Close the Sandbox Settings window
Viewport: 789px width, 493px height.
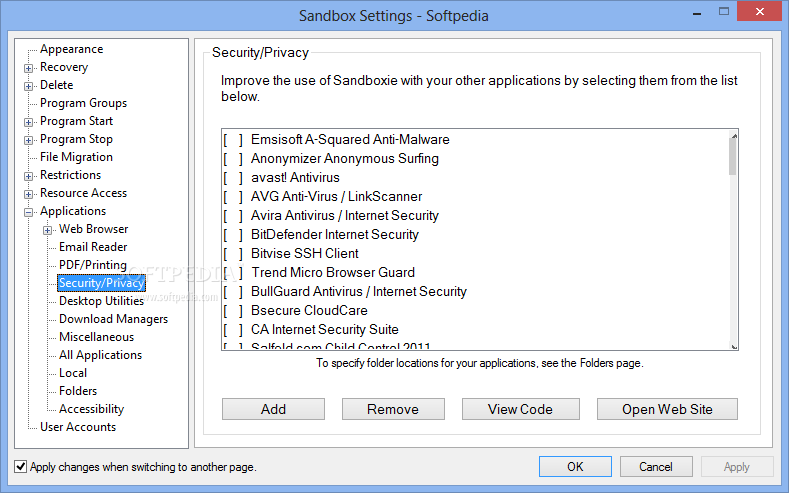click(760, 11)
